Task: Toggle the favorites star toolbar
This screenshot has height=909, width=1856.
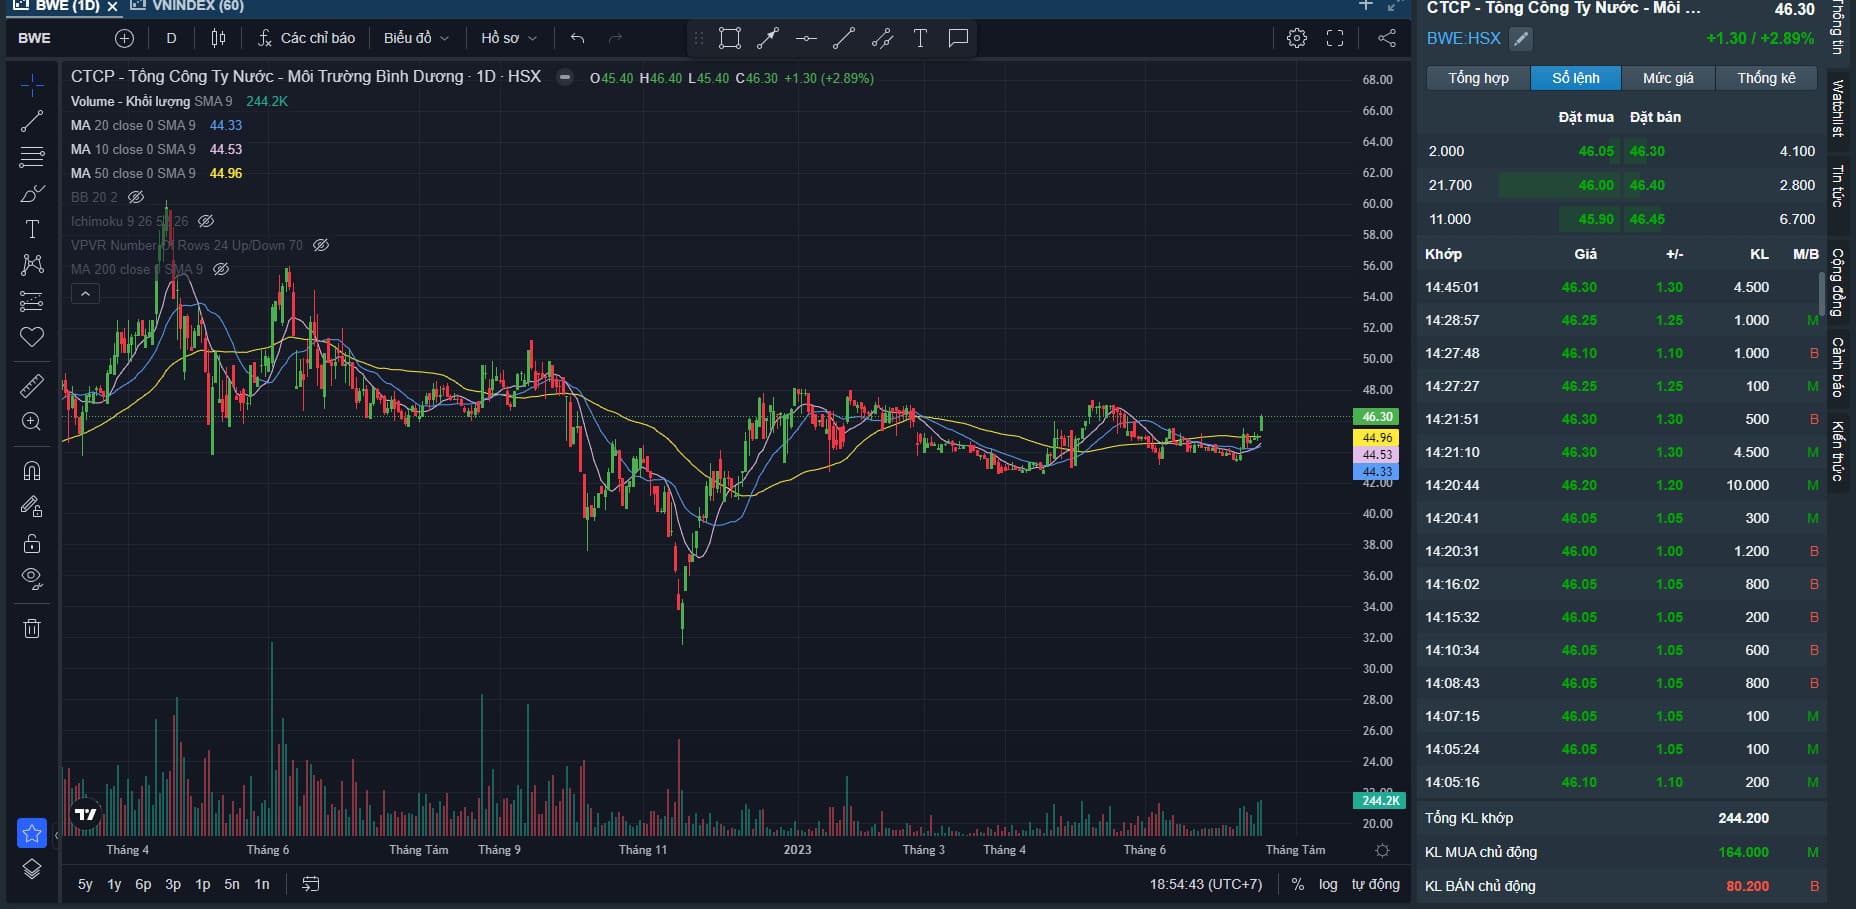Action: [32, 832]
